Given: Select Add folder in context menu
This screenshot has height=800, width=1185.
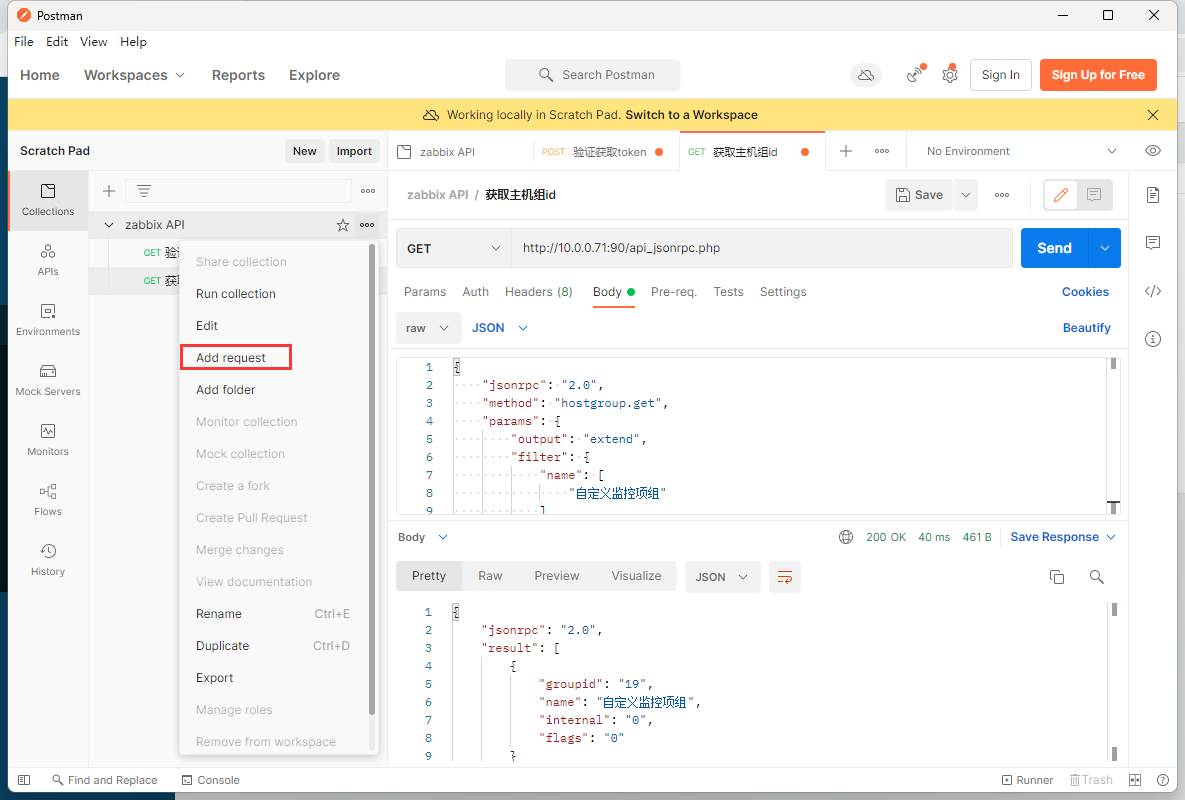Looking at the screenshot, I should coord(225,390).
